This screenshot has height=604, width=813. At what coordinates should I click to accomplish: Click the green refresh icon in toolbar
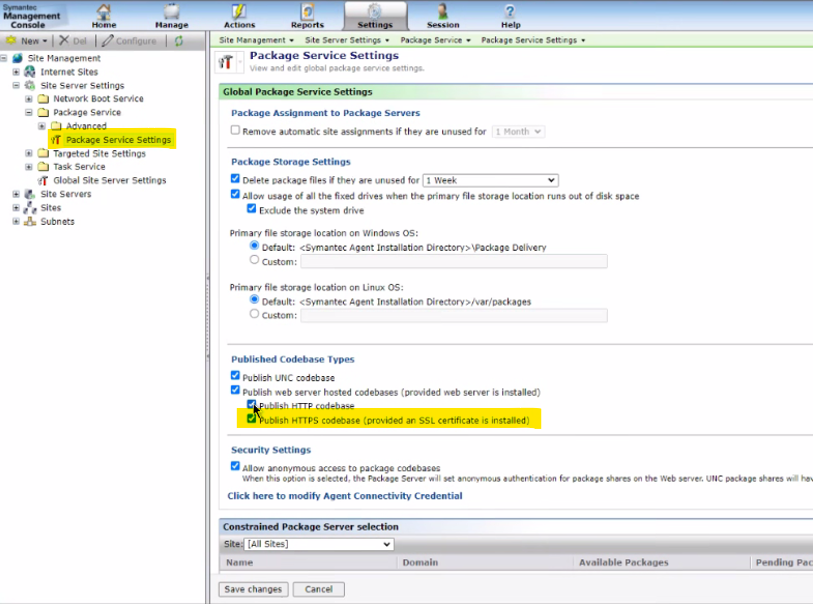click(179, 41)
